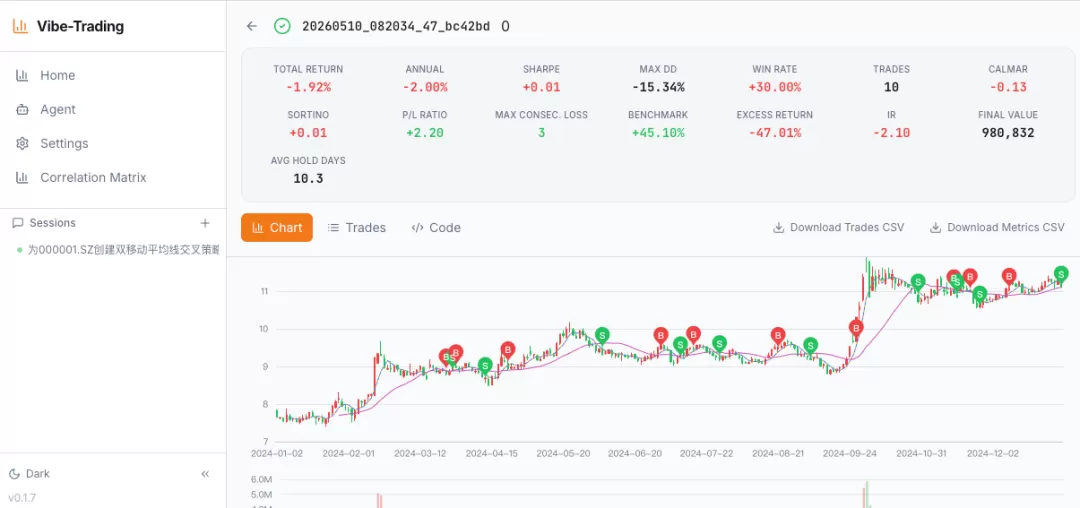Click the Trades tab list icon

pos(333,228)
